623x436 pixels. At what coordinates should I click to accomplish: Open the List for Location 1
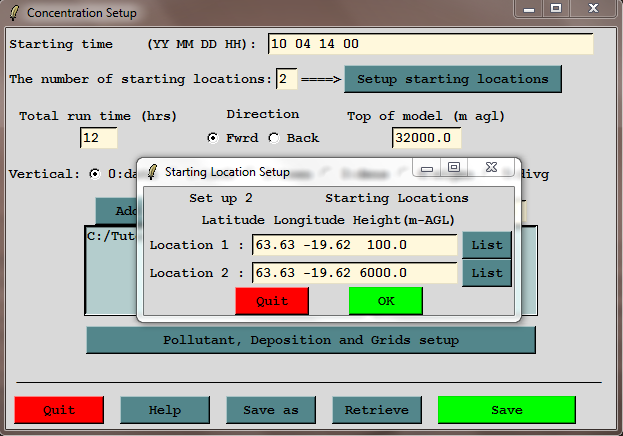[x=486, y=245]
